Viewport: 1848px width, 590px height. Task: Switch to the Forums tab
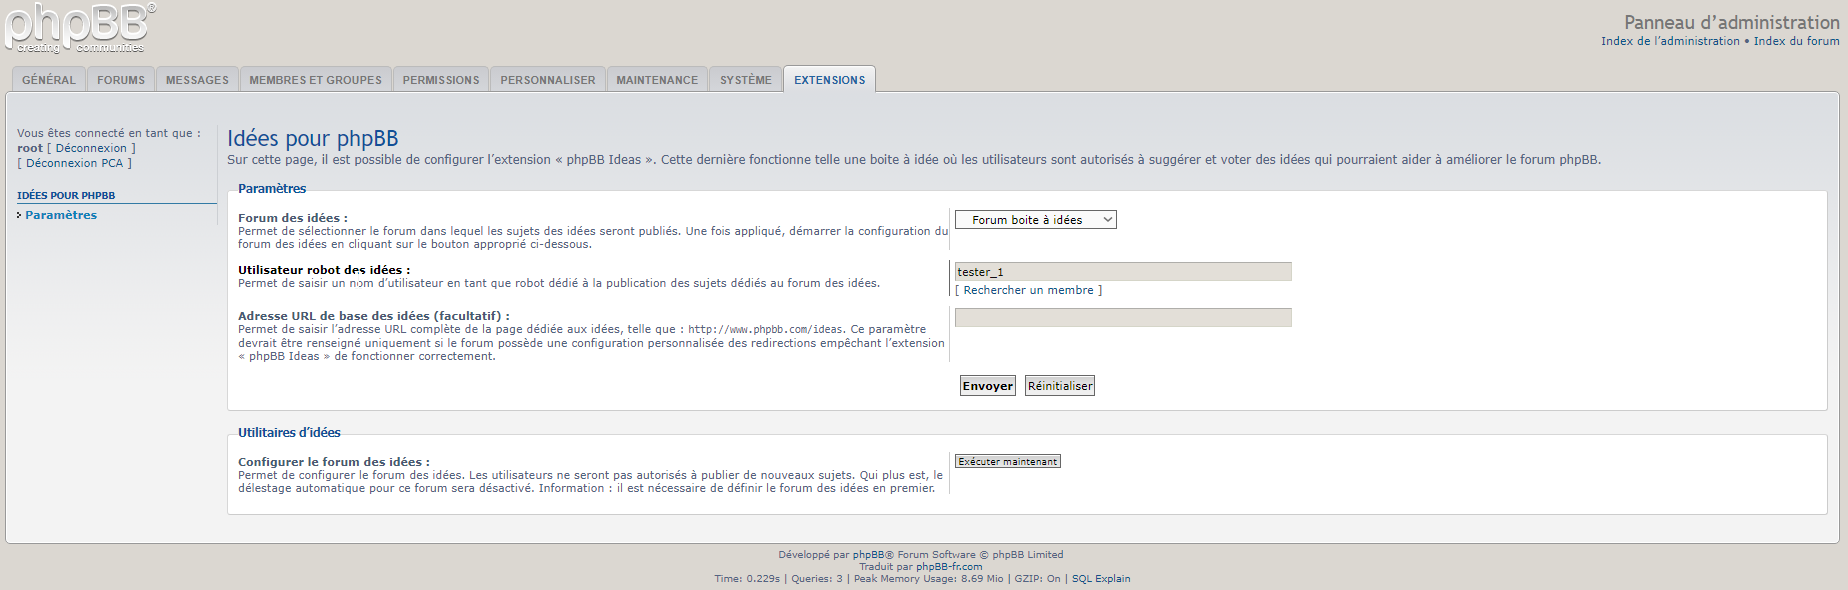pos(121,80)
